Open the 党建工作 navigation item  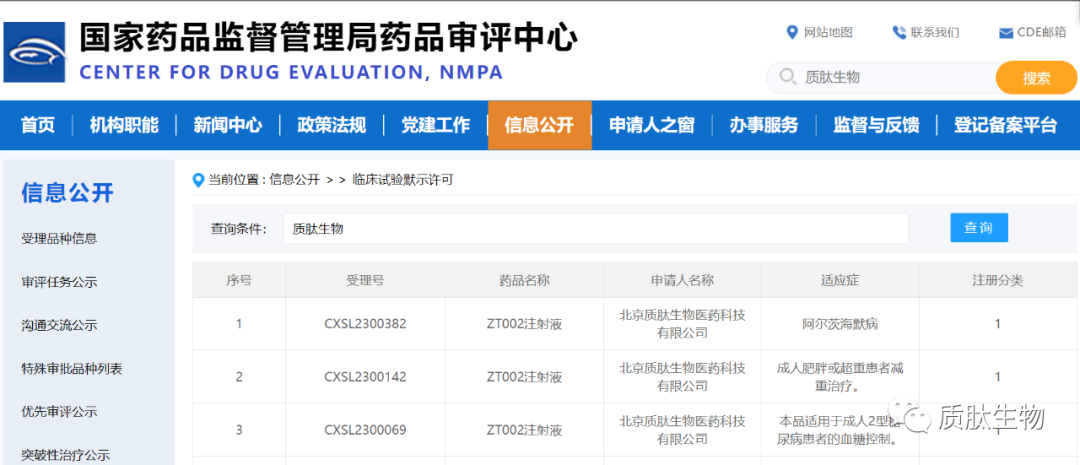pos(436,125)
